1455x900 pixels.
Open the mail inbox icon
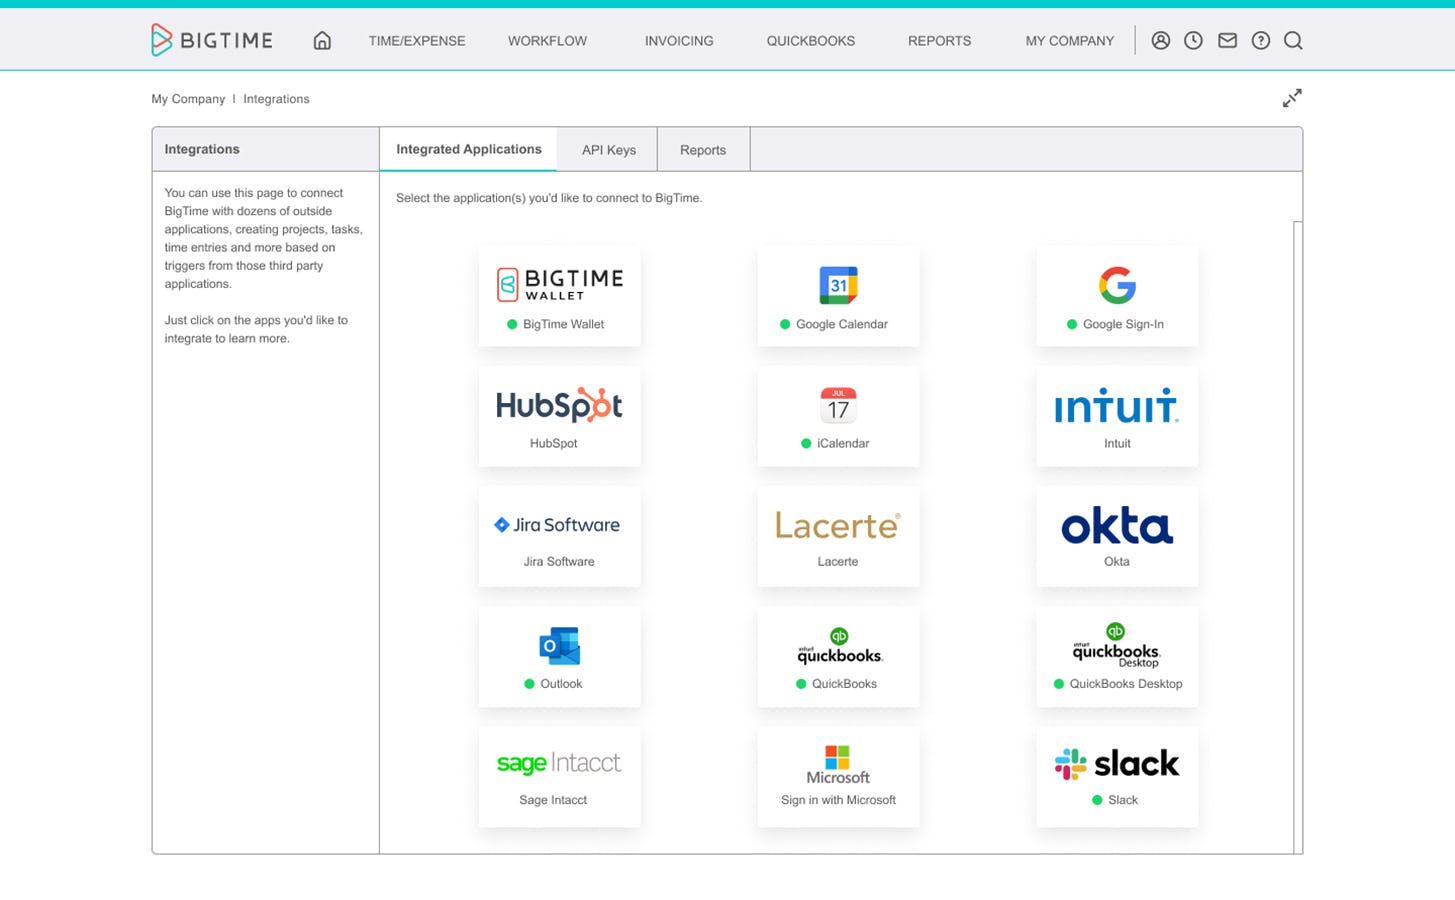[x=1227, y=41]
